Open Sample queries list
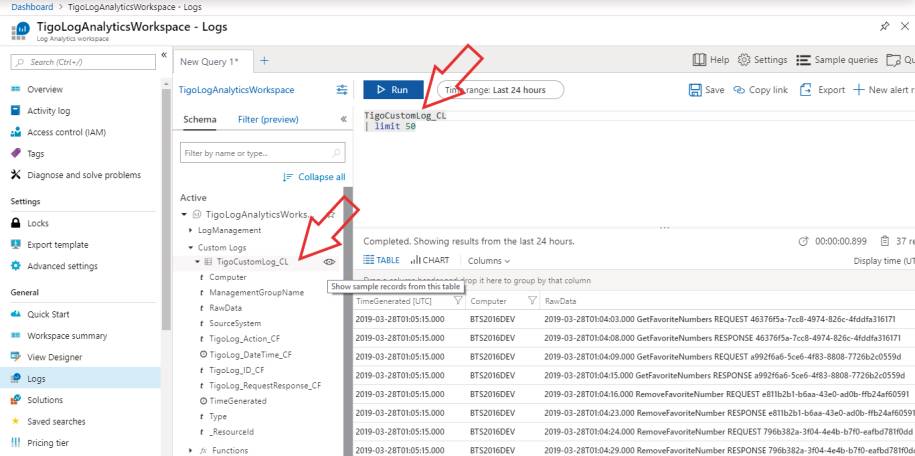915x456 pixels. (837, 60)
